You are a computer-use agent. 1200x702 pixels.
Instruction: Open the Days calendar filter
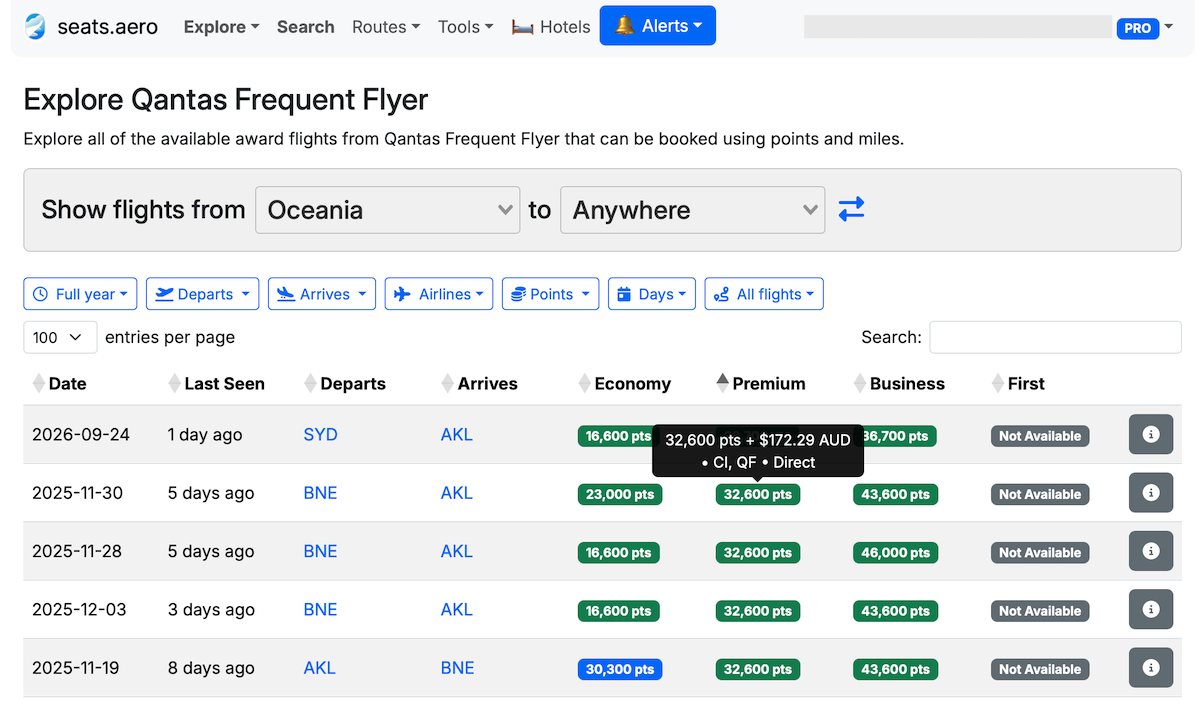(x=651, y=293)
